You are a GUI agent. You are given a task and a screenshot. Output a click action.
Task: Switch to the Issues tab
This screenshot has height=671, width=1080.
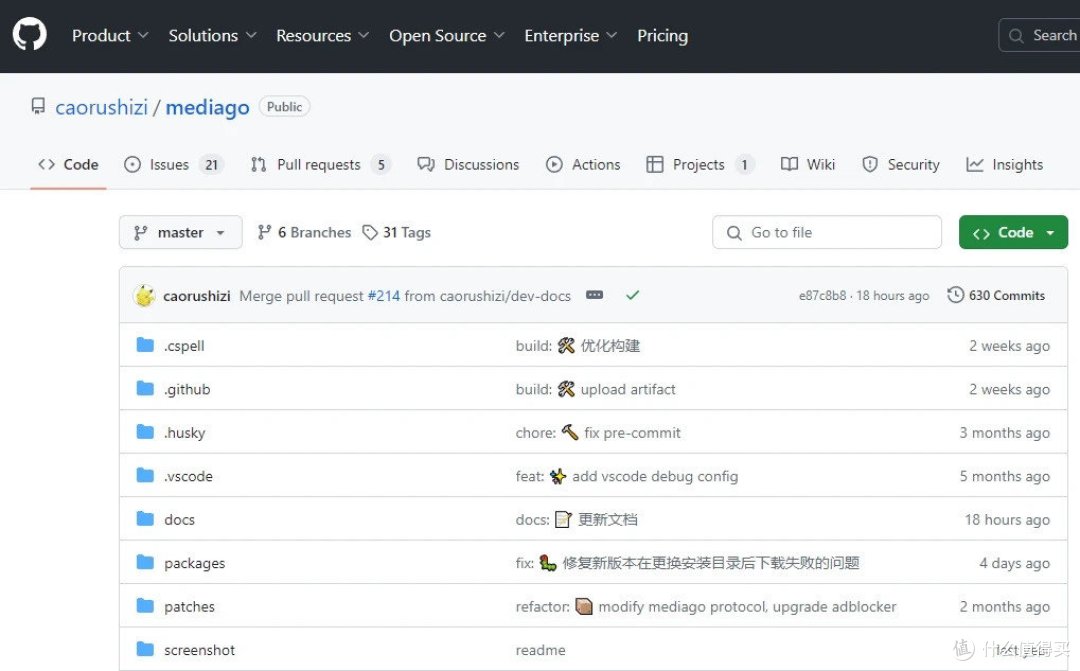(174, 165)
